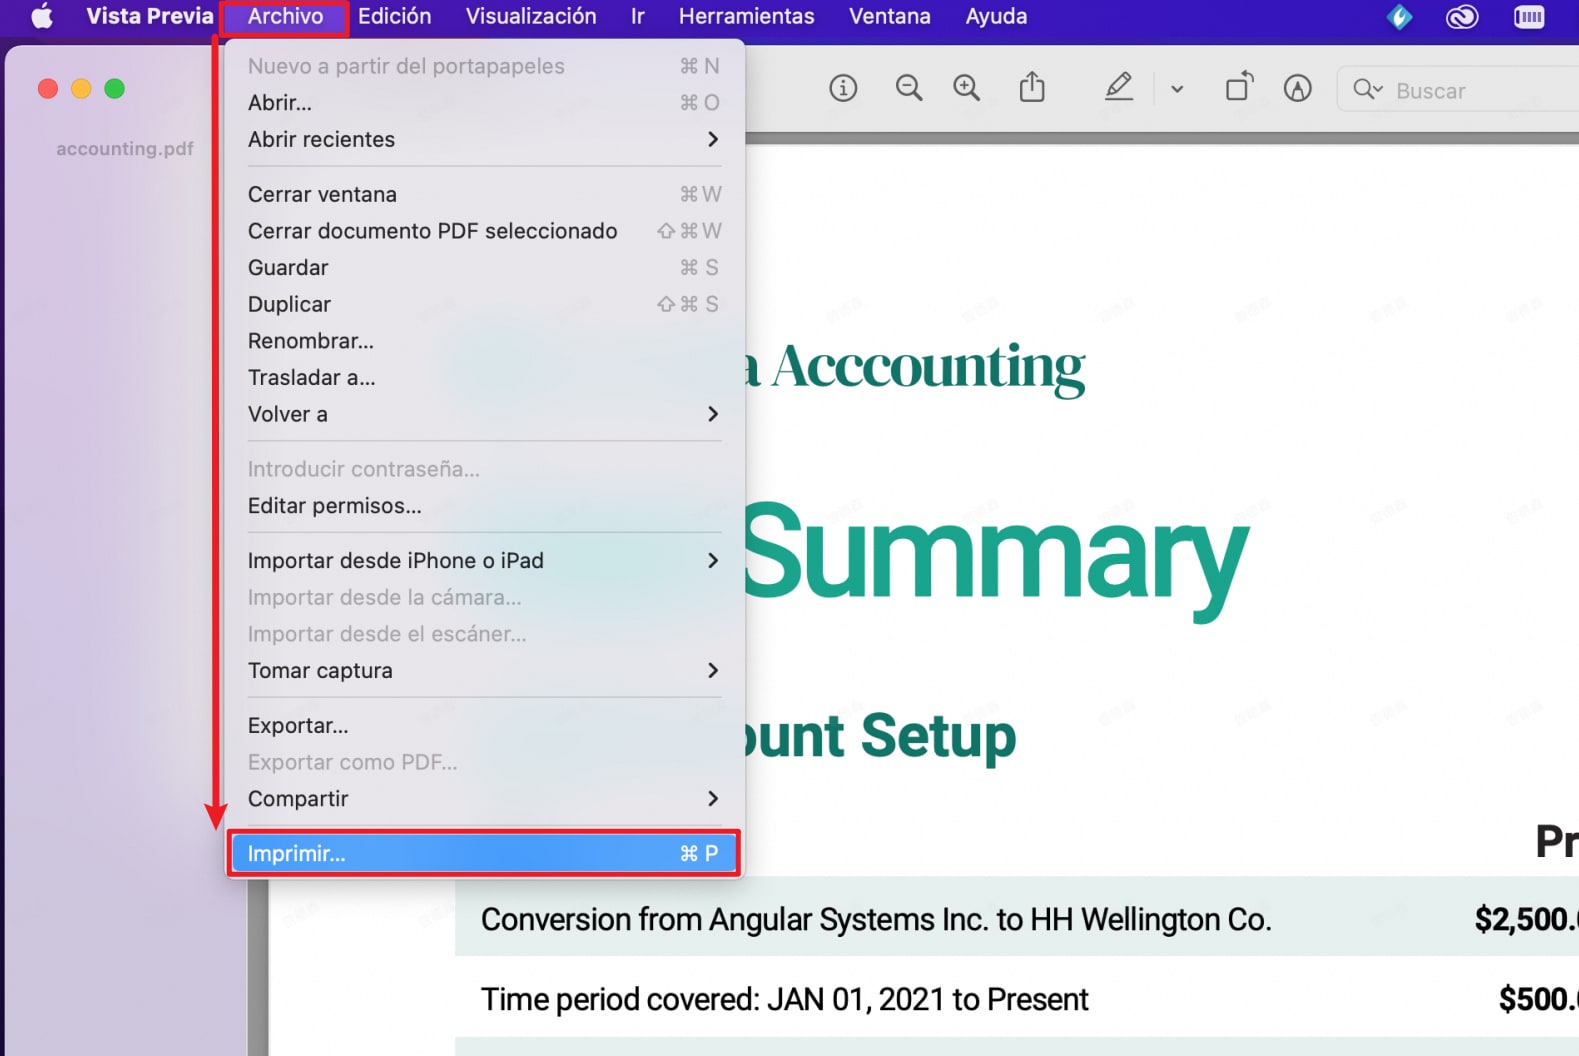Show the markup toolbar icon
This screenshot has height=1056, width=1579.
(1297, 89)
